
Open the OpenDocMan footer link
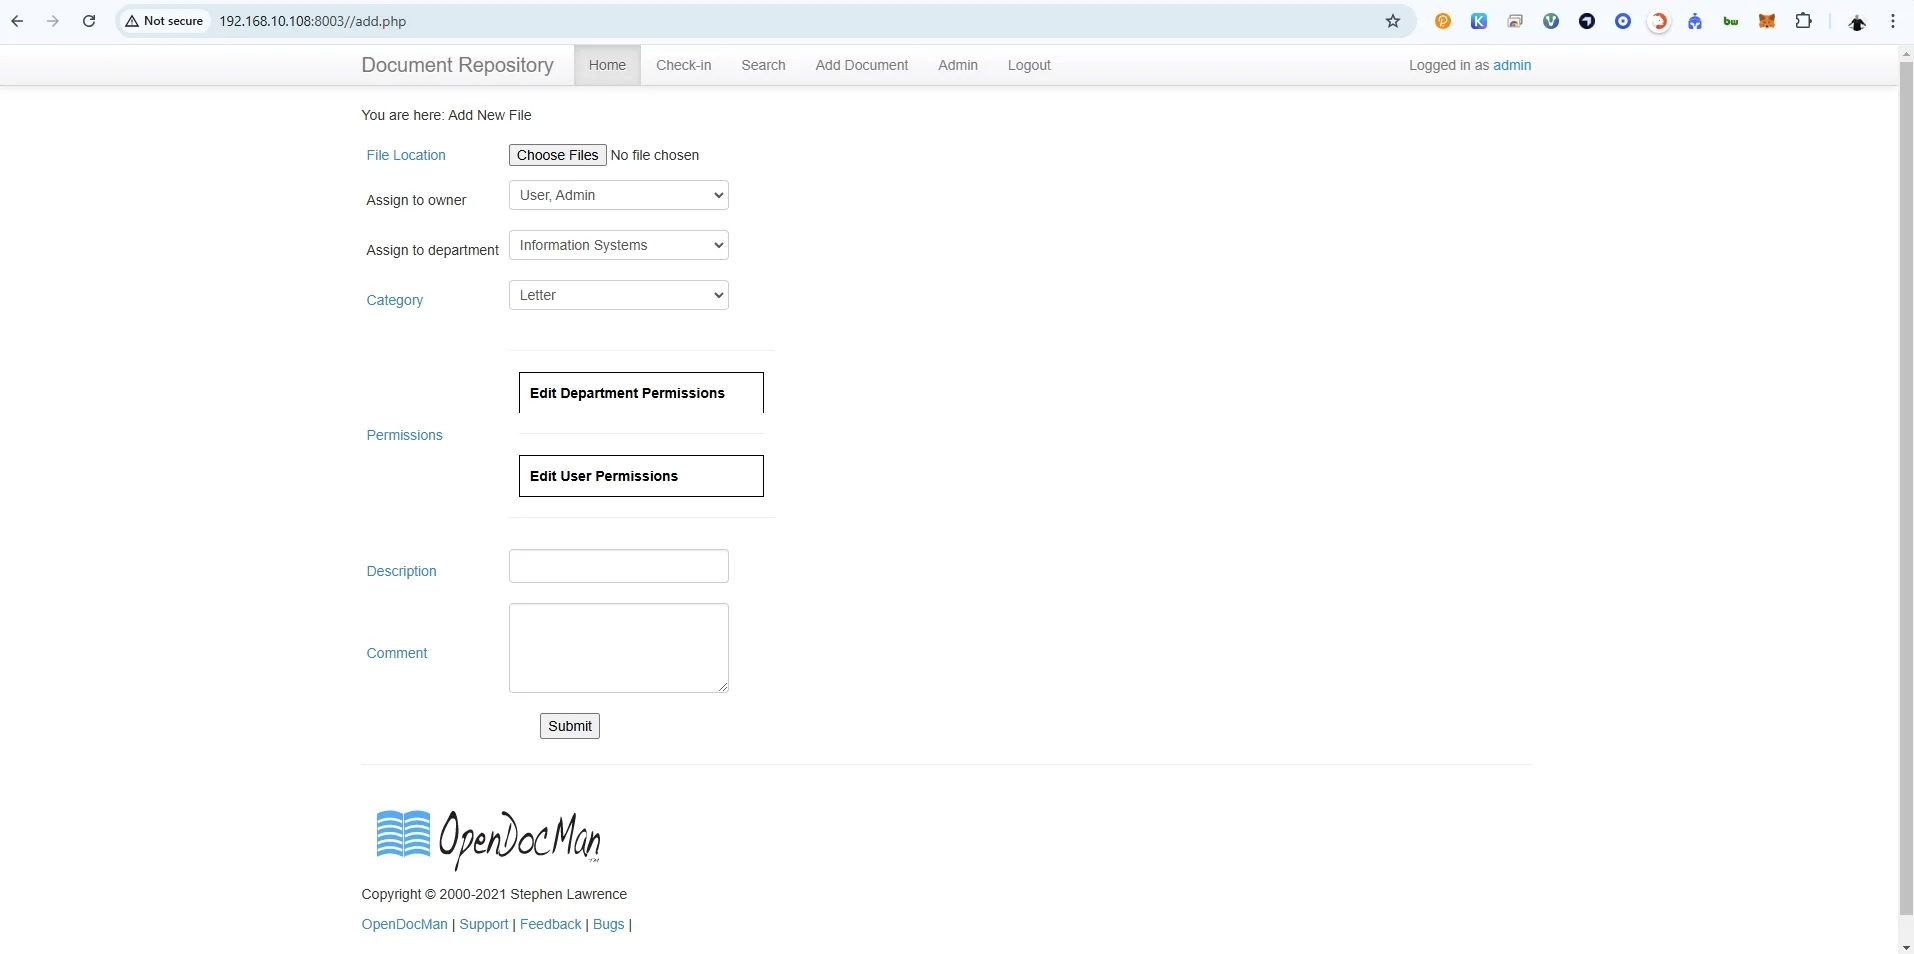click(x=405, y=924)
